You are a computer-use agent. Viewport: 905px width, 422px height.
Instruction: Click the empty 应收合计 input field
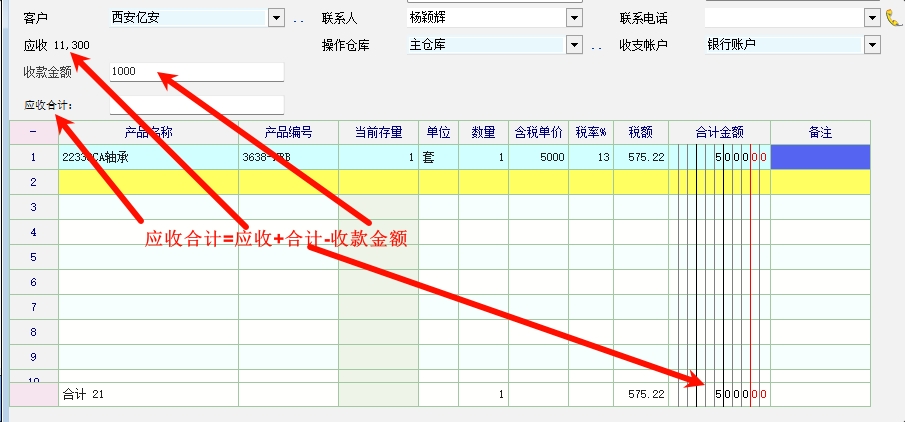pyautogui.click(x=196, y=105)
